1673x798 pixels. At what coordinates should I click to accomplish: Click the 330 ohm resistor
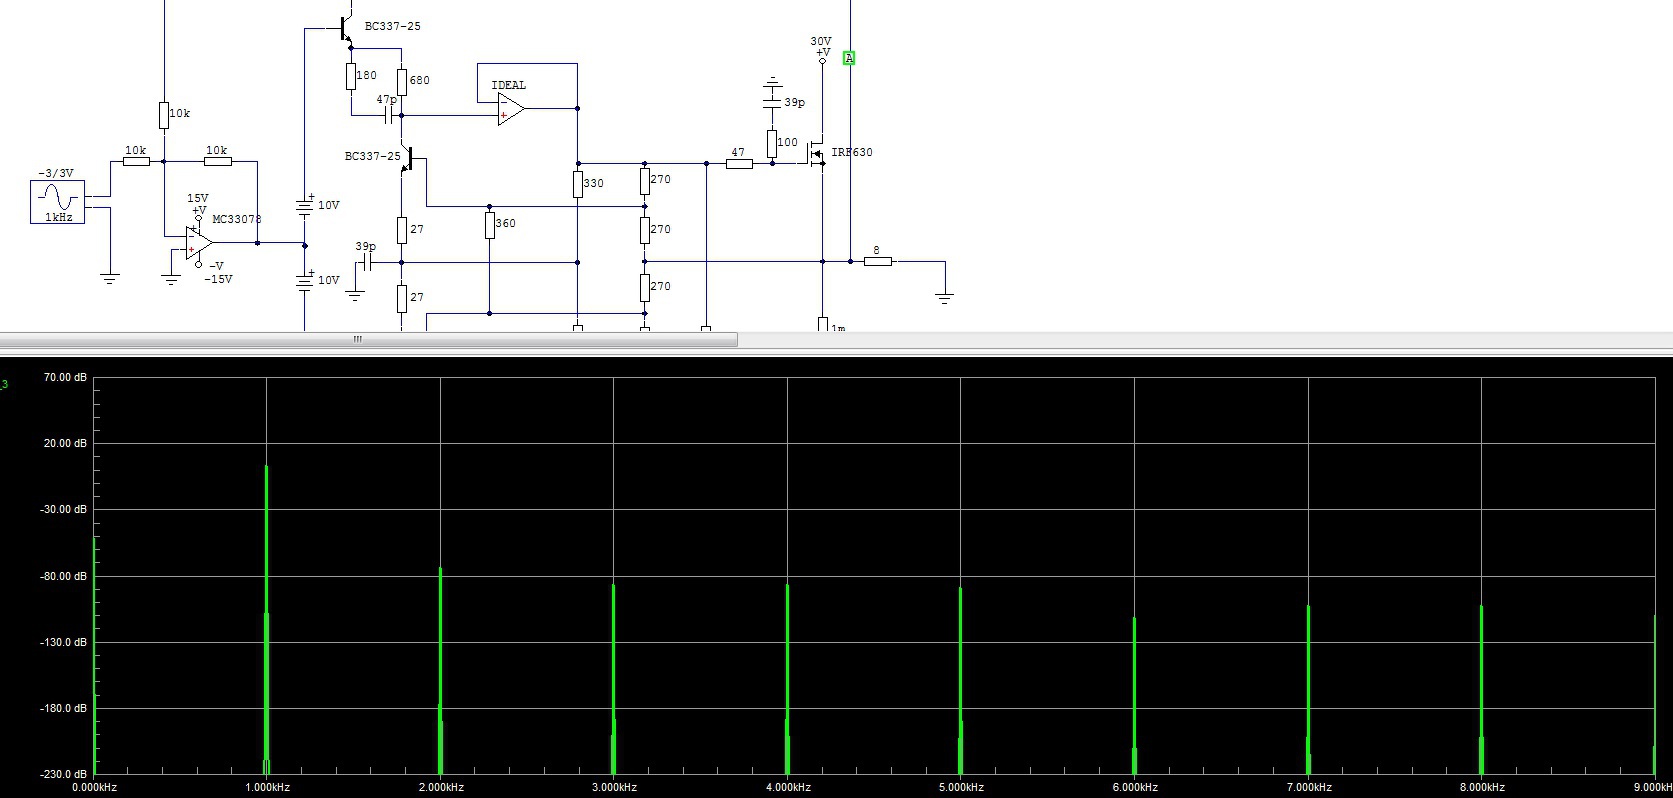pos(578,184)
